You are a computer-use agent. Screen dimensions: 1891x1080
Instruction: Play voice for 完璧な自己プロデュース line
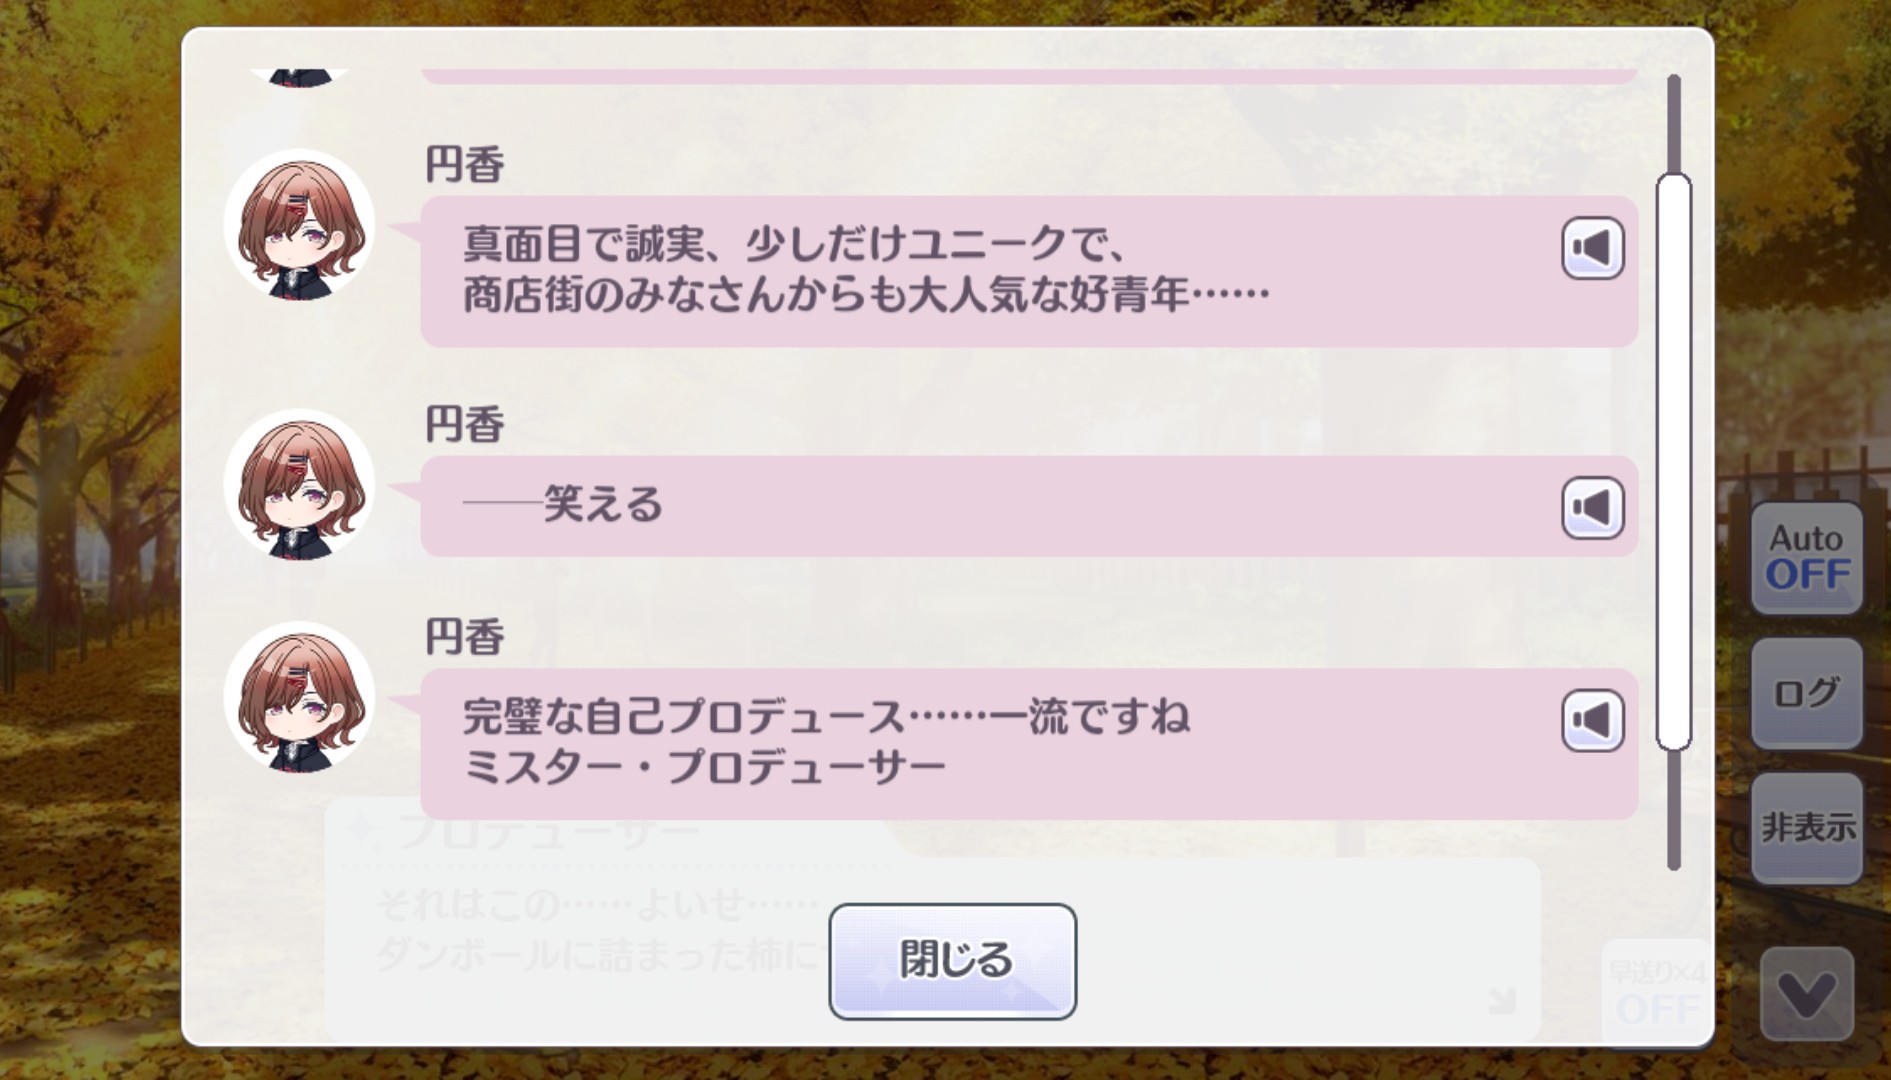coord(1592,721)
